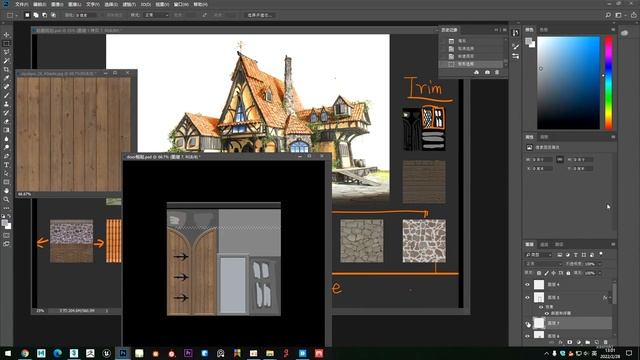
Task: Click Intersect with selection mode icon
Action: tap(53, 15)
